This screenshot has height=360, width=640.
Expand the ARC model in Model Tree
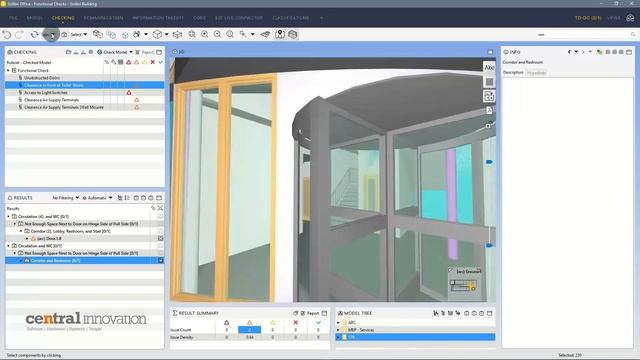click(338, 323)
